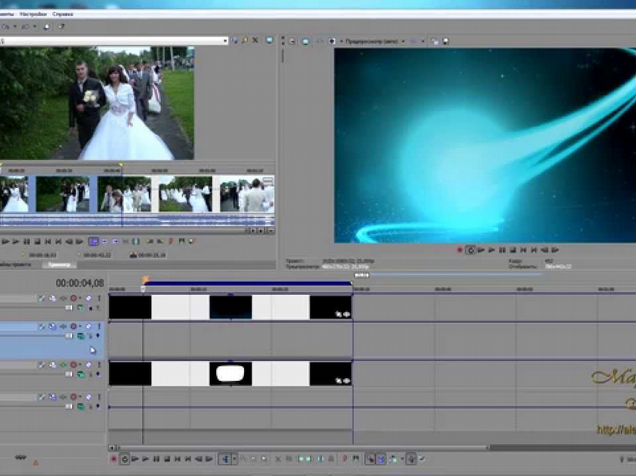Click the rounded-rectangle mask clip on the third track

pos(230,373)
